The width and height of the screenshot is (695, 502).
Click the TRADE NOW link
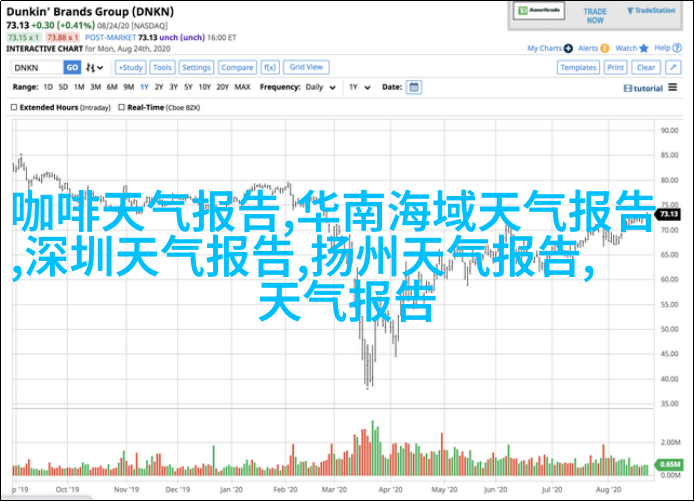(x=595, y=16)
